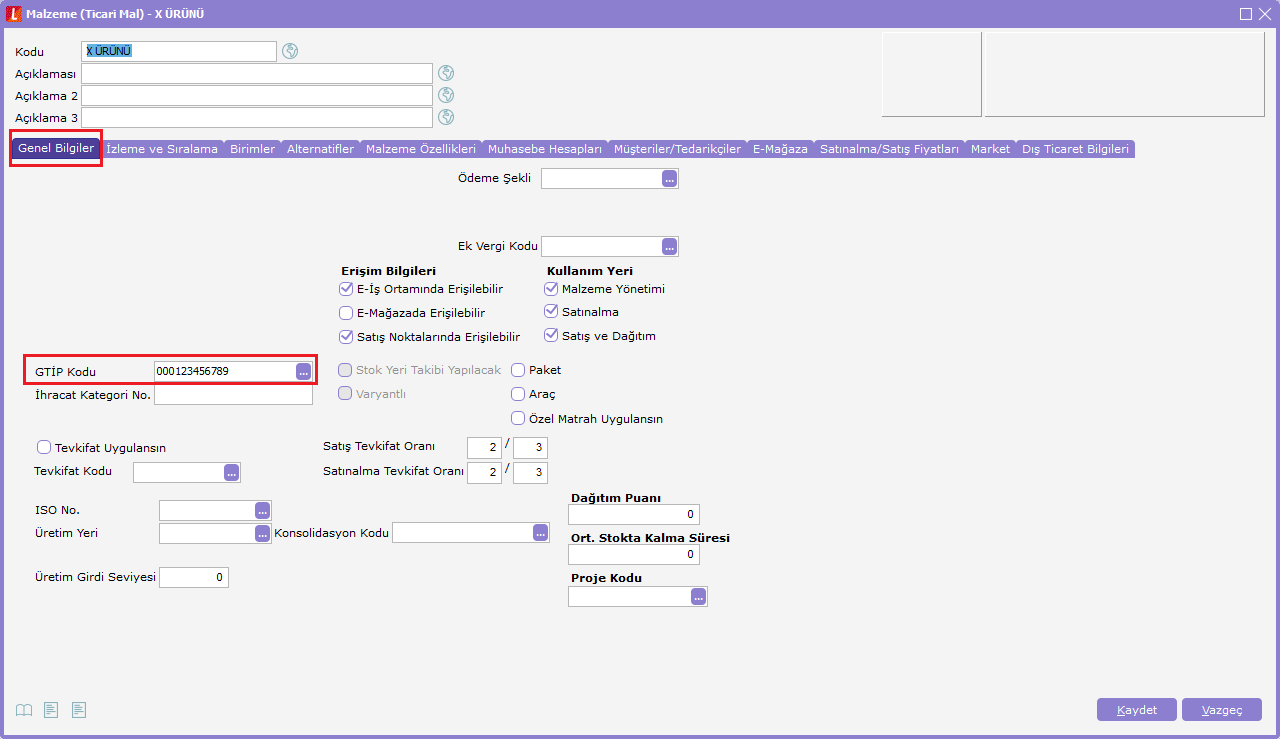Open the book icon in the footer
This screenshot has height=739, width=1280.
coord(24,710)
